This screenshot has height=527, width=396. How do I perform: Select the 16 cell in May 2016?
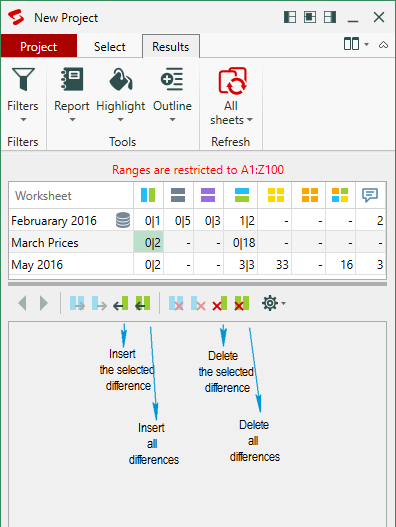[340, 265]
